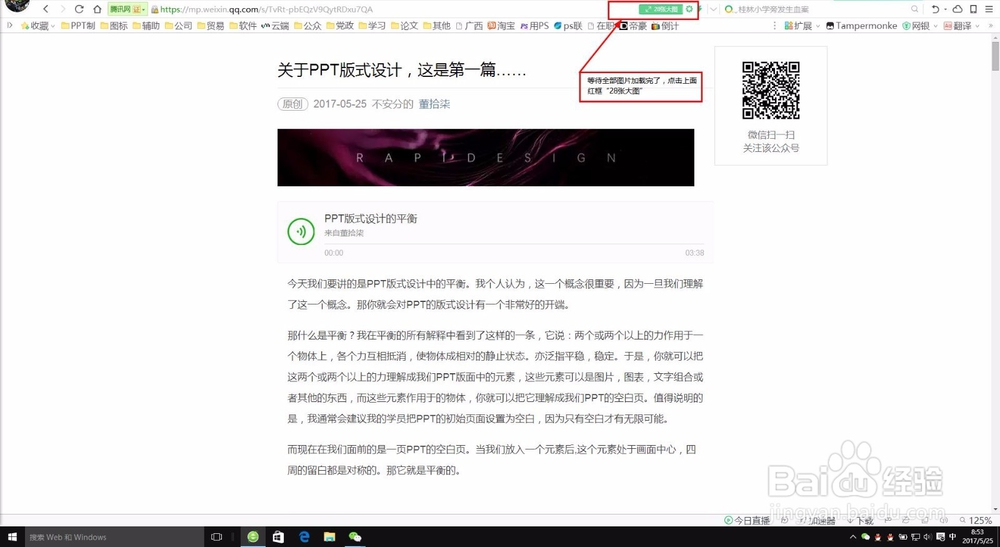Open the 其他 bookmark folder
This screenshot has height=547, width=1000.
(x=437, y=26)
